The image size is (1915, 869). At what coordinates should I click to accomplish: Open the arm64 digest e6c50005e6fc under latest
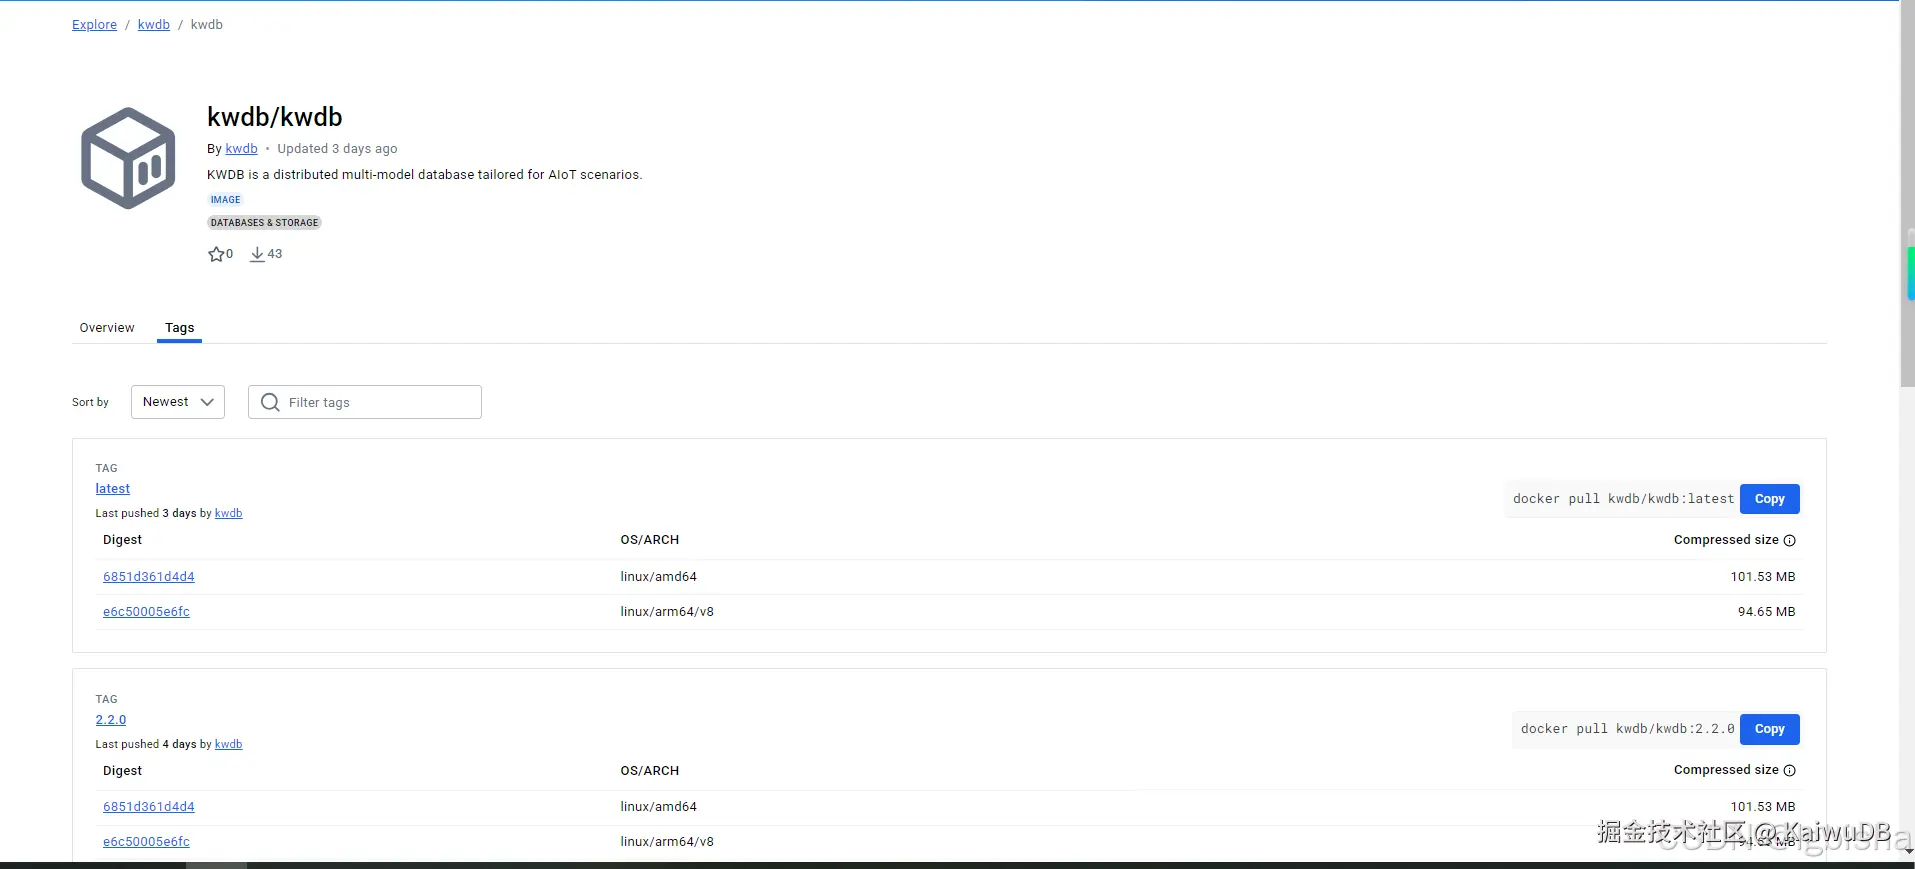[x=146, y=612]
